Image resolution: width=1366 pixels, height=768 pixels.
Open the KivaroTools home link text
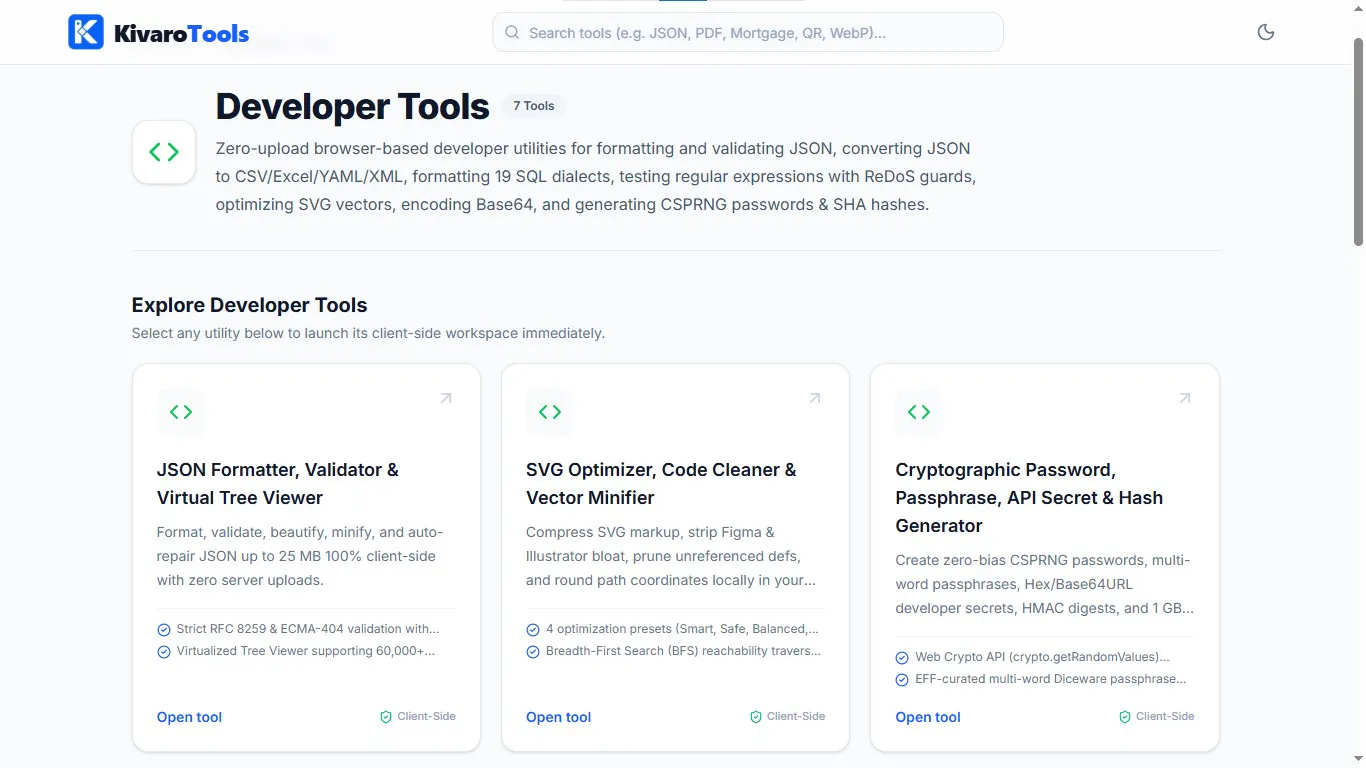181,33
